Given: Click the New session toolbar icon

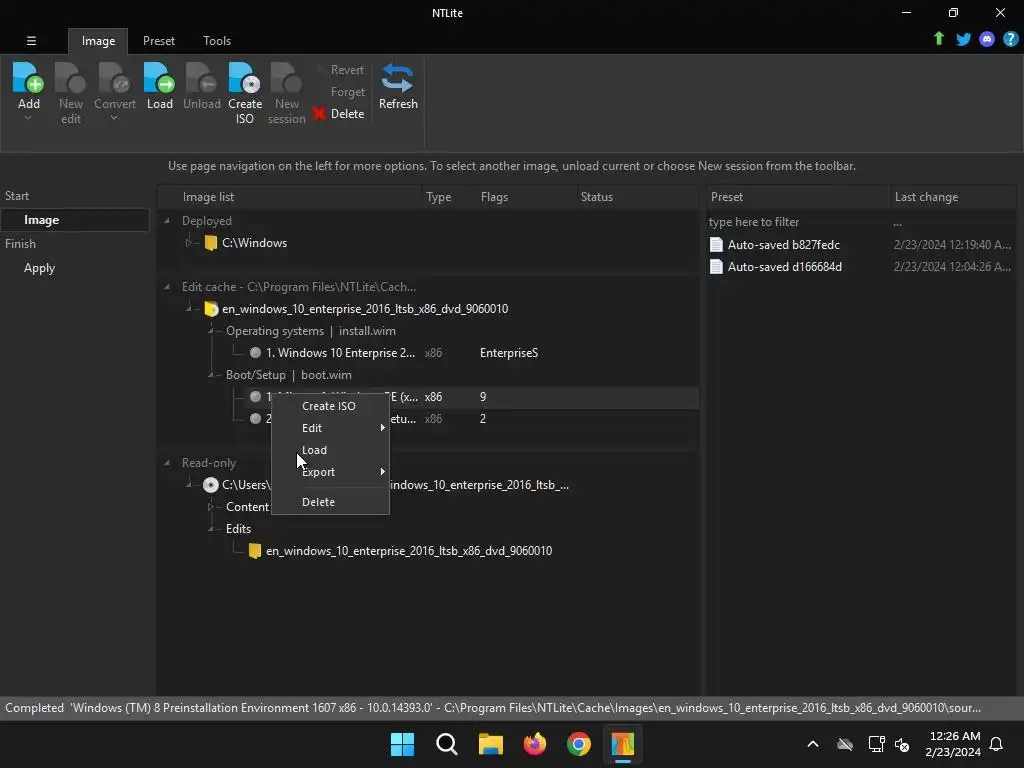Looking at the screenshot, I should pyautogui.click(x=286, y=77).
